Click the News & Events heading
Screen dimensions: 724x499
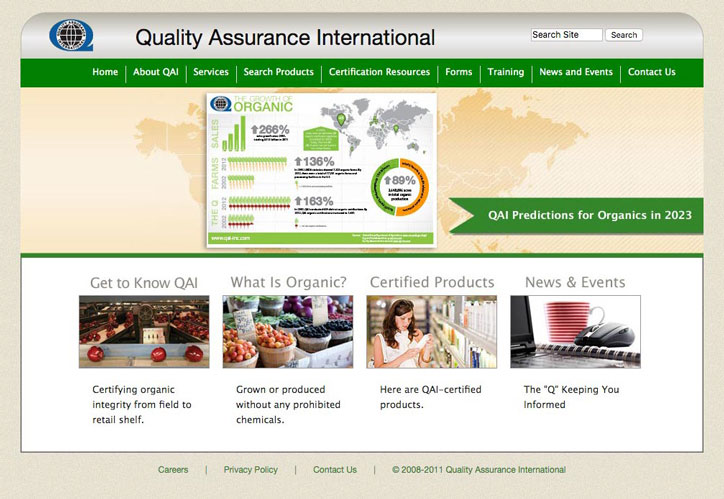pos(575,282)
